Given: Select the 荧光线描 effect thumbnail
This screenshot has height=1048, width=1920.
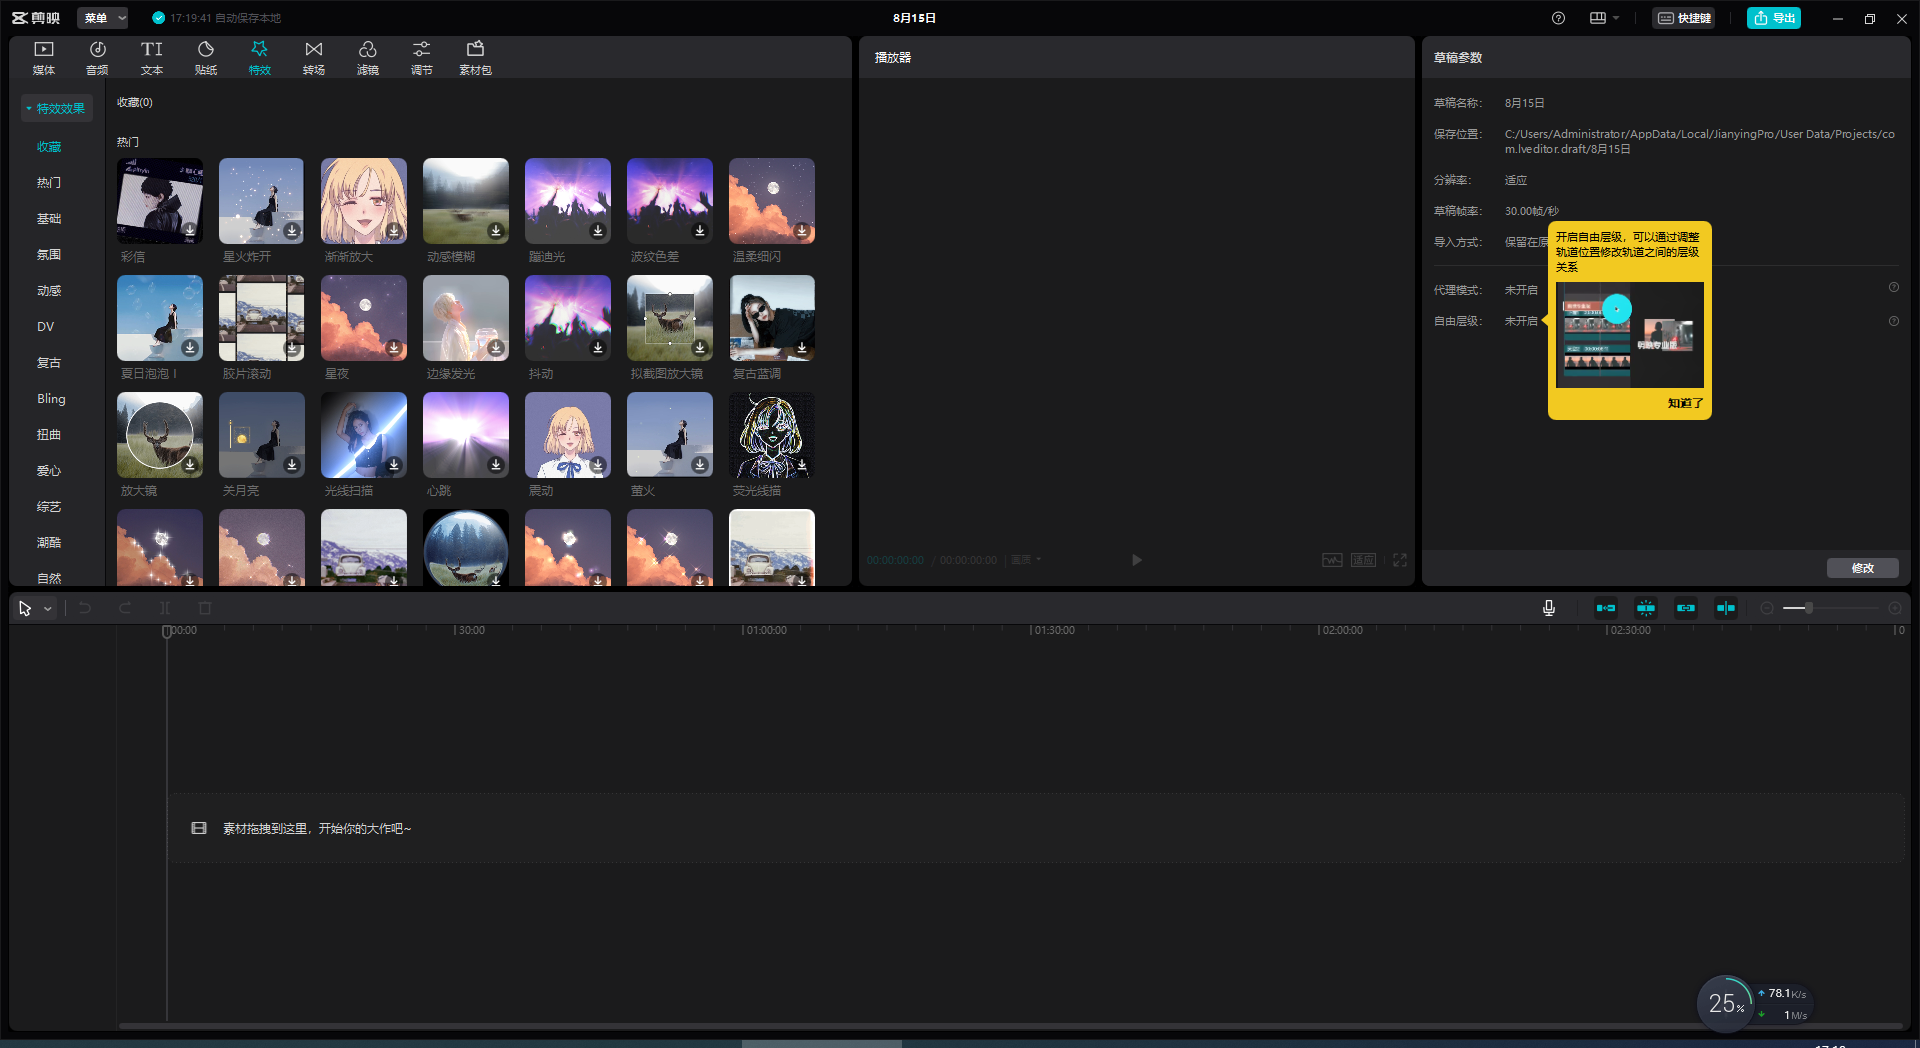Looking at the screenshot, I should point(772,435).
